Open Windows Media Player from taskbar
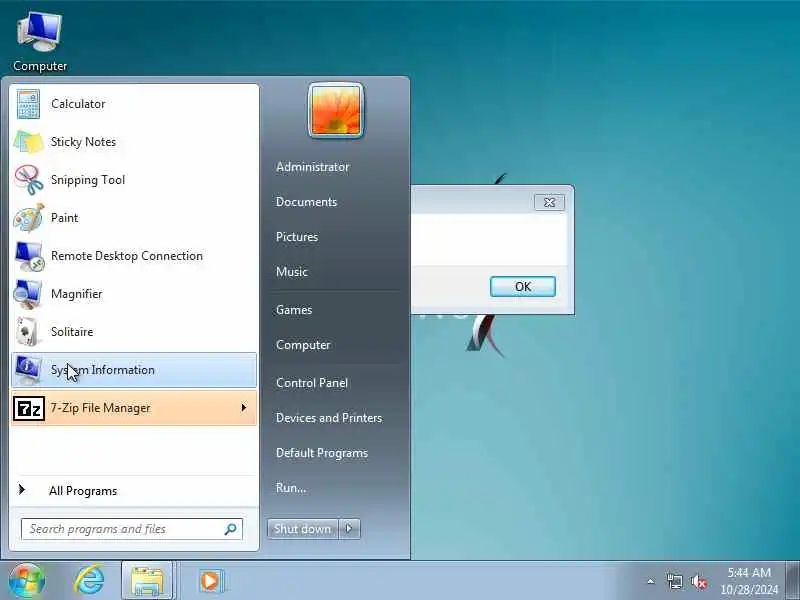800x600 pixels. 210,581
